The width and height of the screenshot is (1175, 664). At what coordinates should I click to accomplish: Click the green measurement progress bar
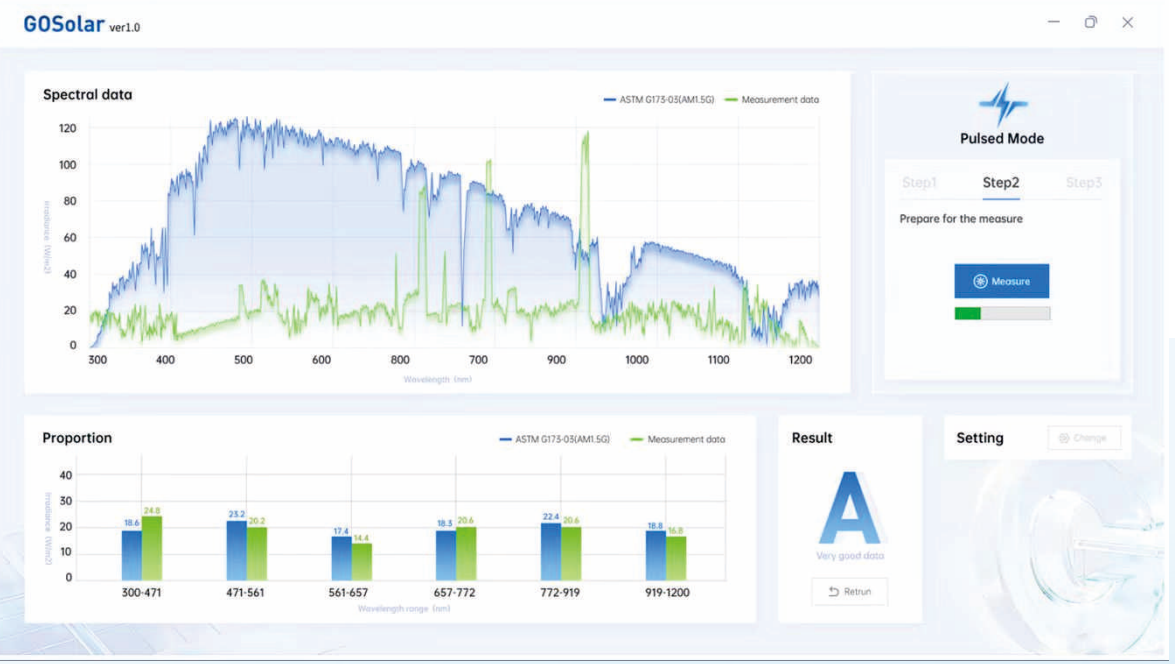(x=1002, y=313)
